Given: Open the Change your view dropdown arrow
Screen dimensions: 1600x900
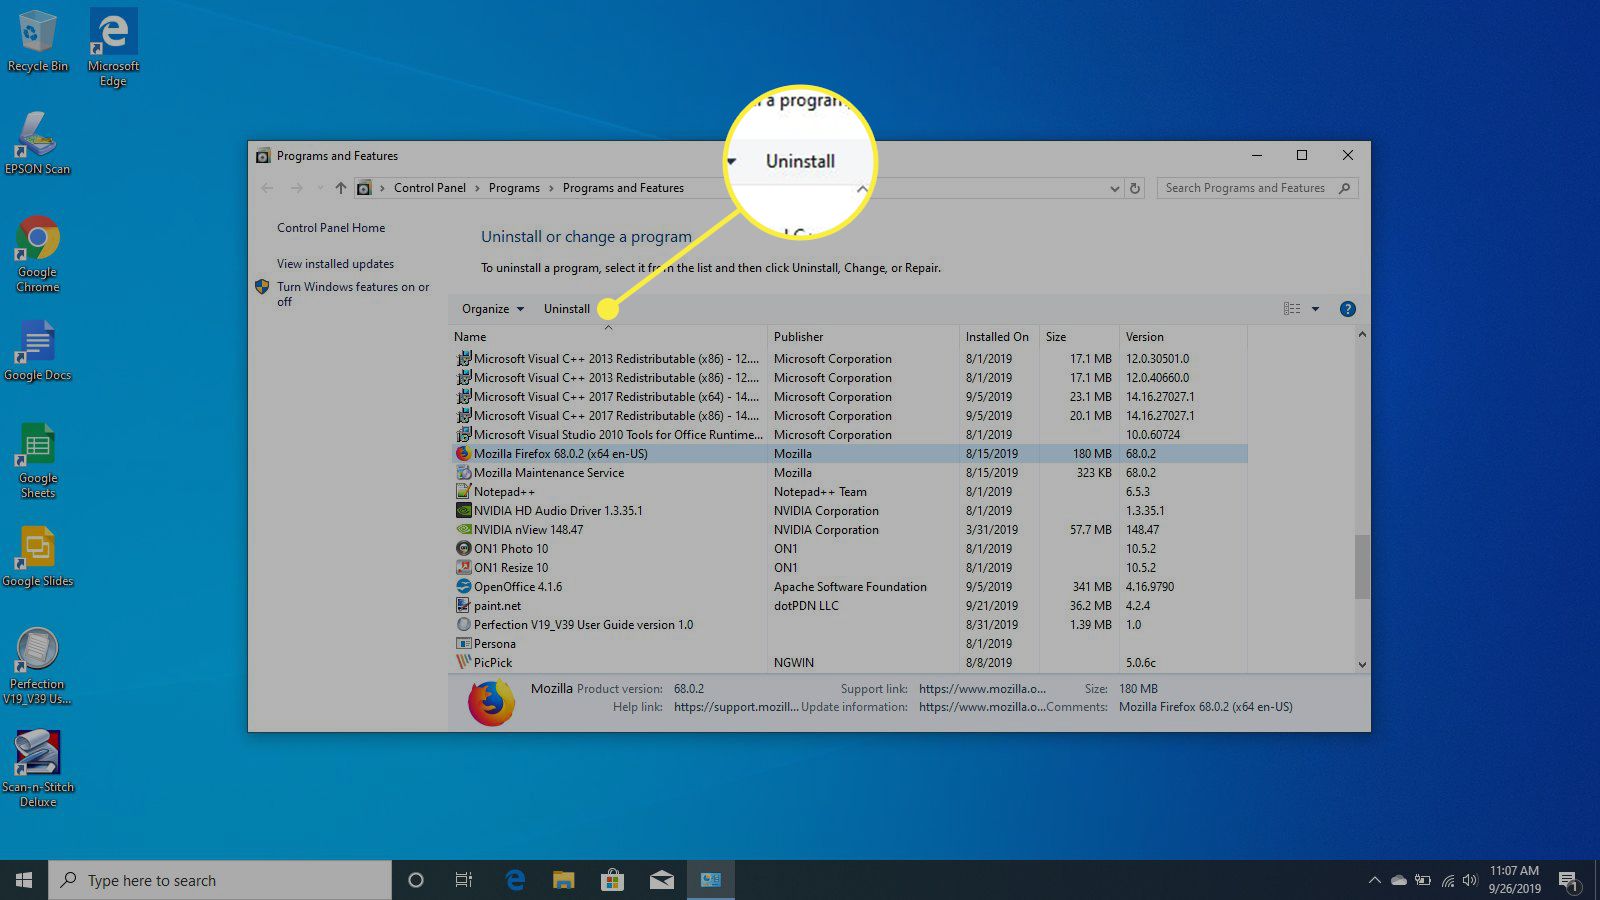Looking at the screenshot, I should 1313,308.
